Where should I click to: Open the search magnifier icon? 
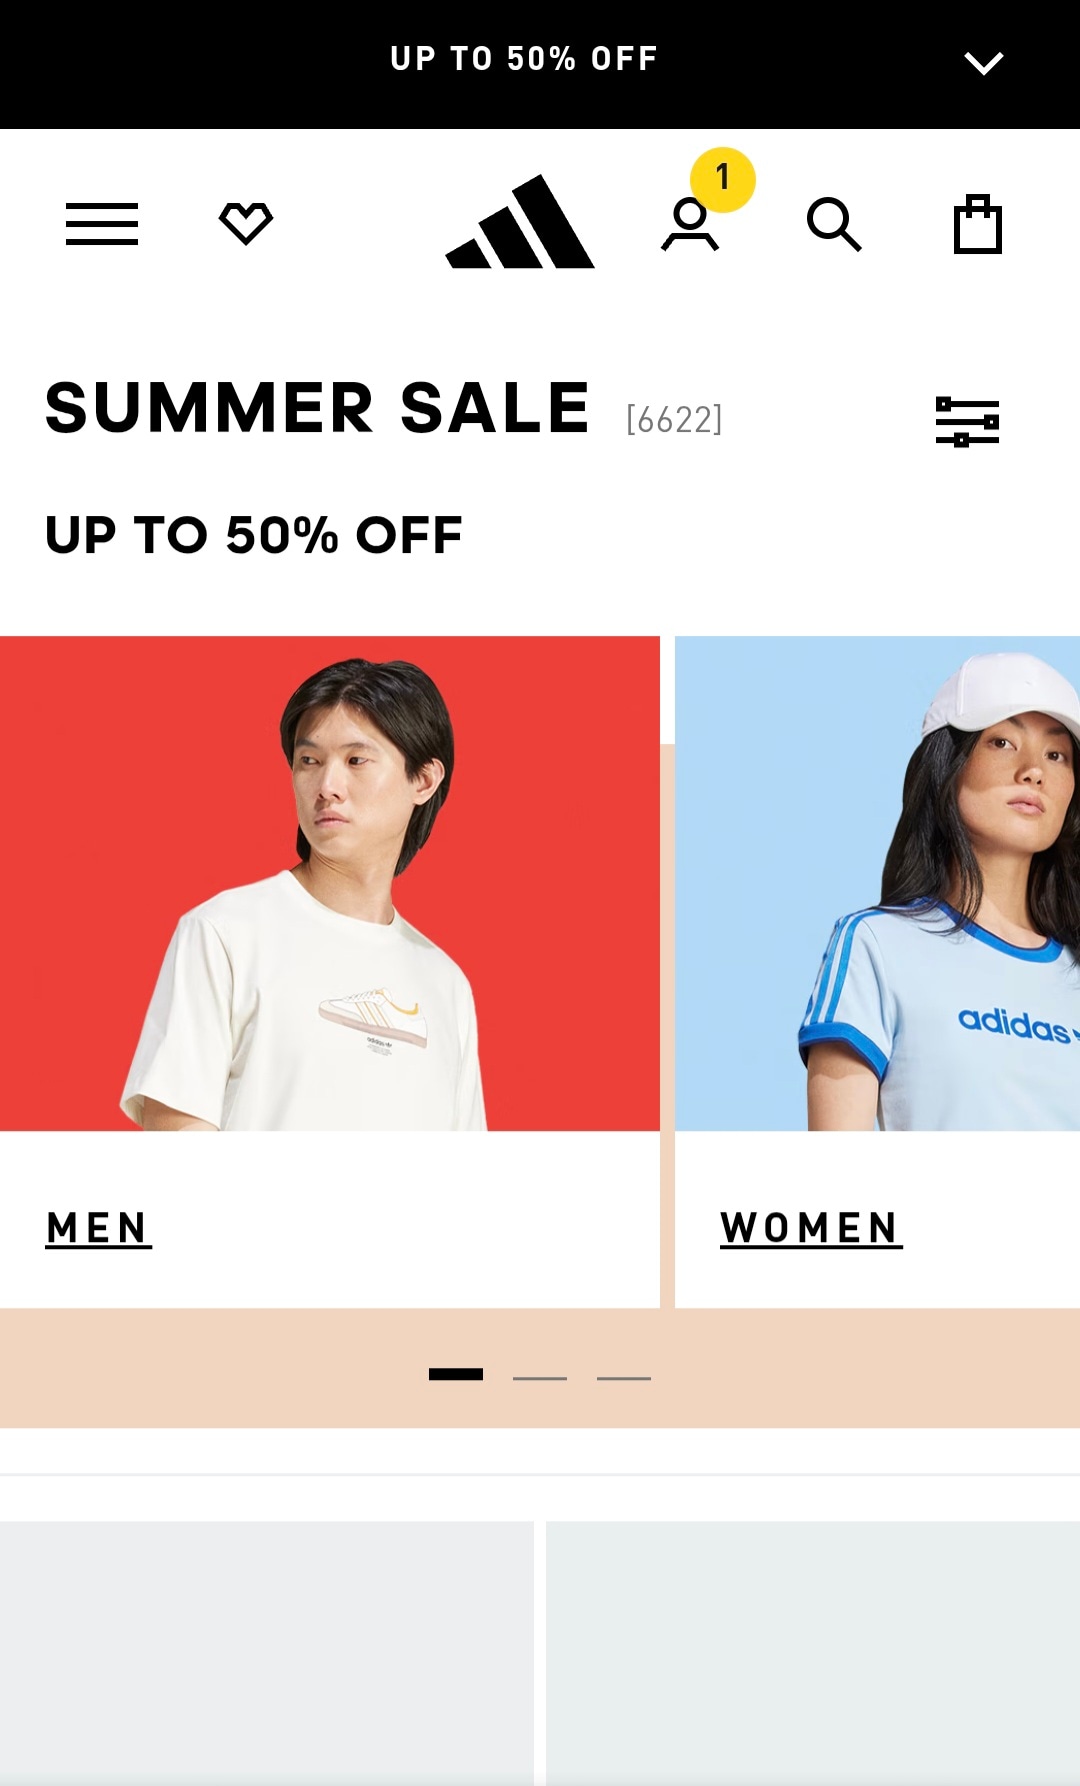[x=834, y=224]
